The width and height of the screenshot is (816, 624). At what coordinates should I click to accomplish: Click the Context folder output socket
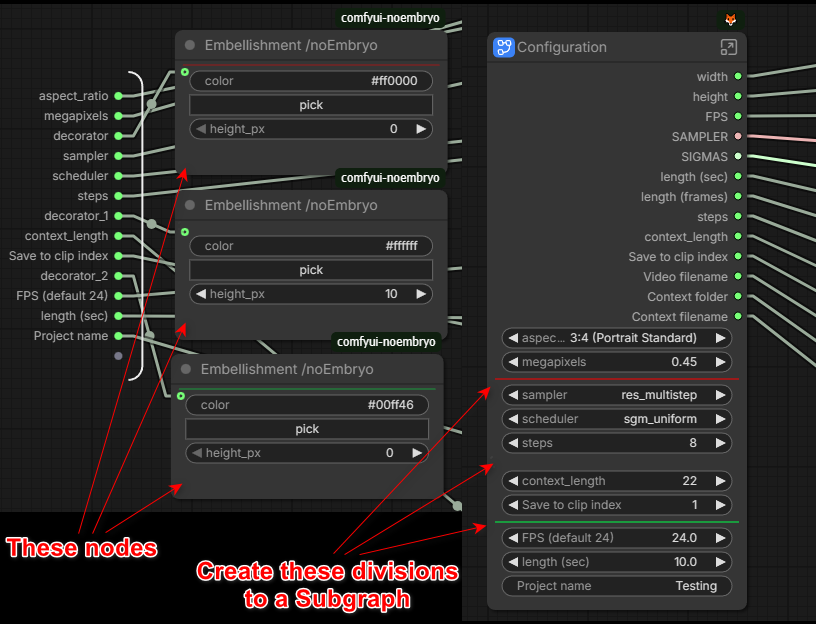[738, 296]
